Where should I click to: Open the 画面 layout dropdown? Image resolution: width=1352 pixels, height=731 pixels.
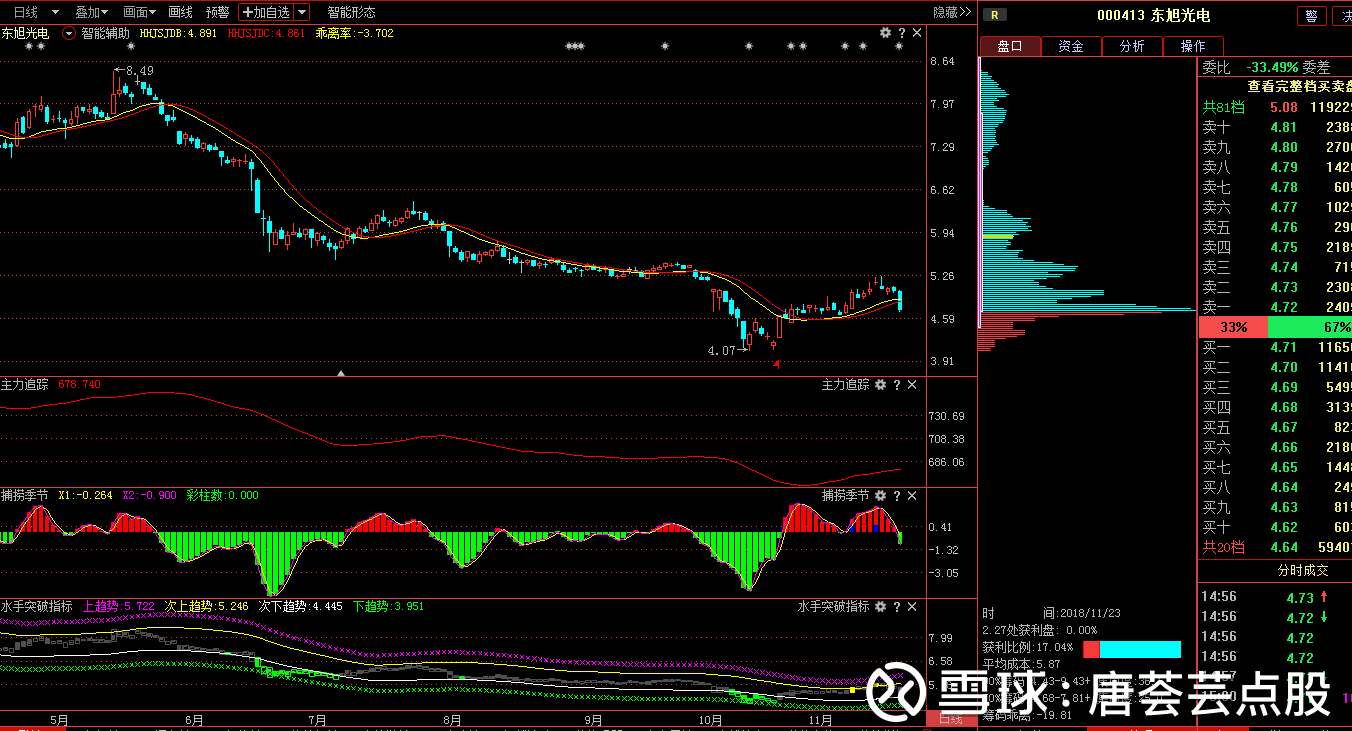pyautogui.click(x=139, y=12)
